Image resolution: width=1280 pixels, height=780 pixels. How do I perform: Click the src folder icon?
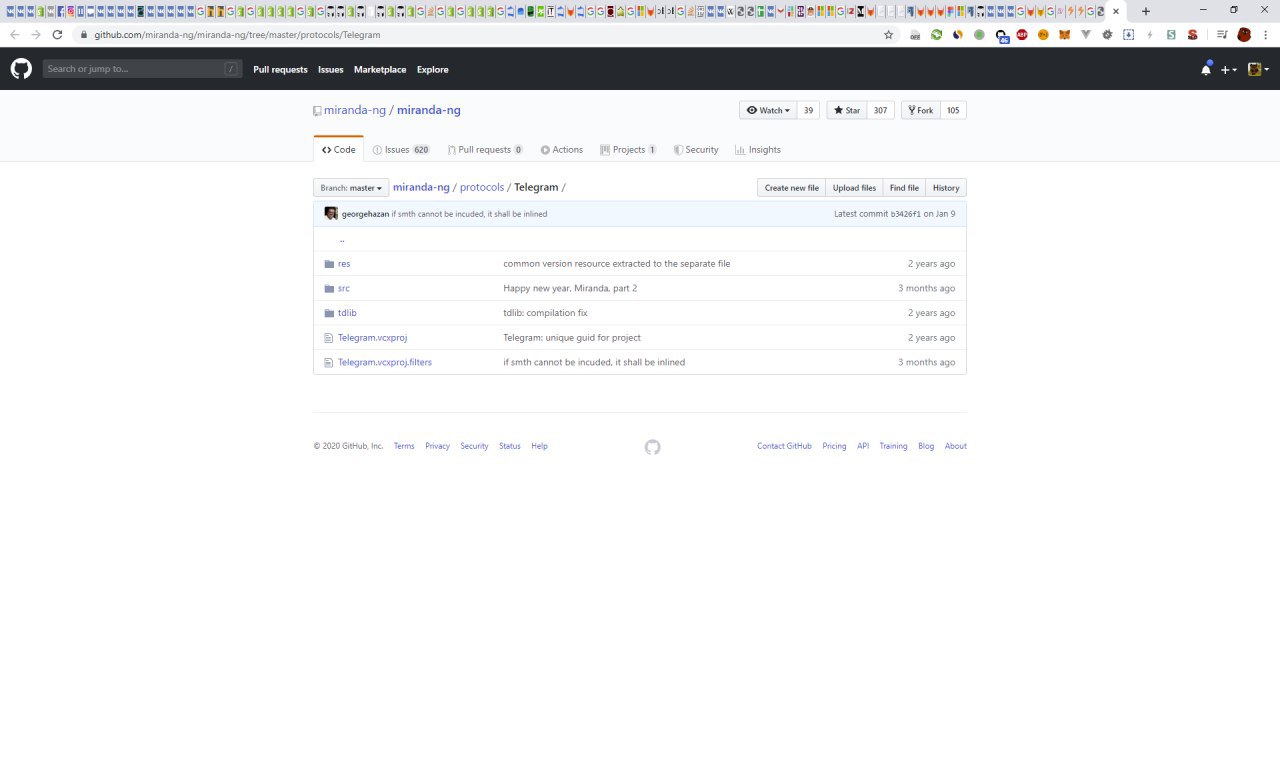329,288
